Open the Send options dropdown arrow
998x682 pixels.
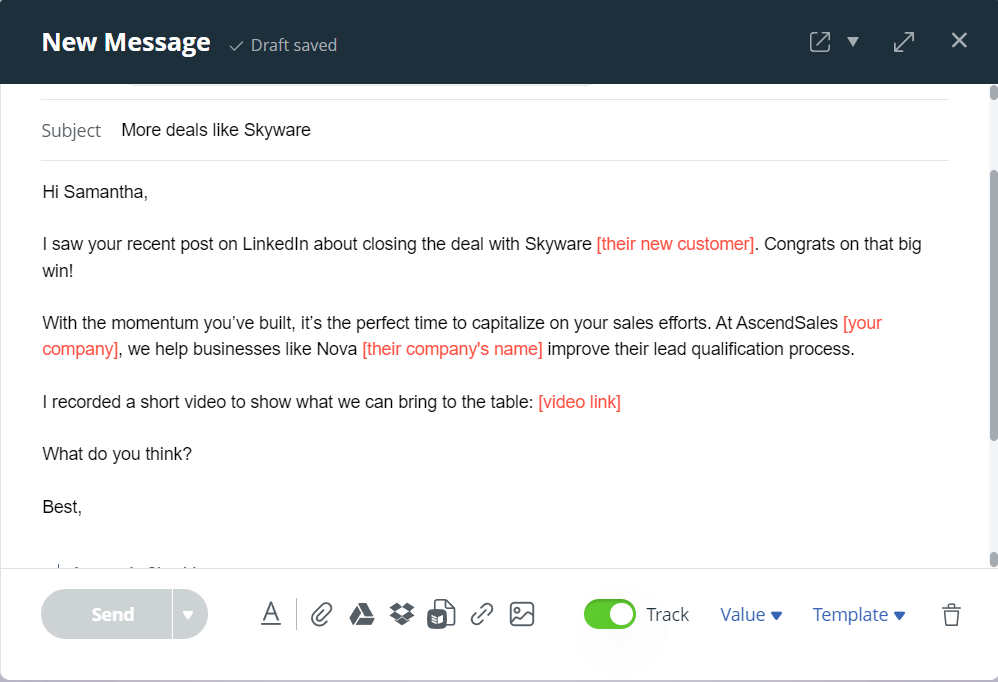(188, 614)
